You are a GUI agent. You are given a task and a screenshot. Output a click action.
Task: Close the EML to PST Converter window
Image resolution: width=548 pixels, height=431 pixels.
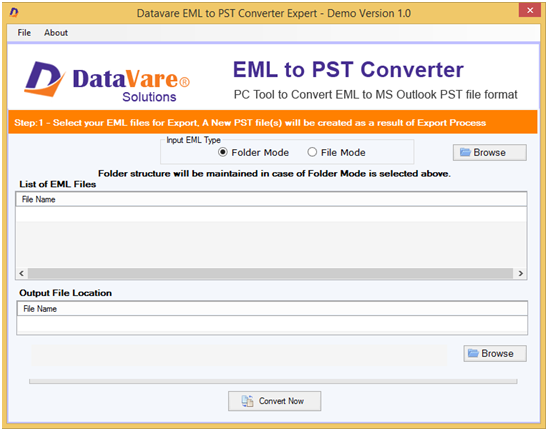coord(530,10)
